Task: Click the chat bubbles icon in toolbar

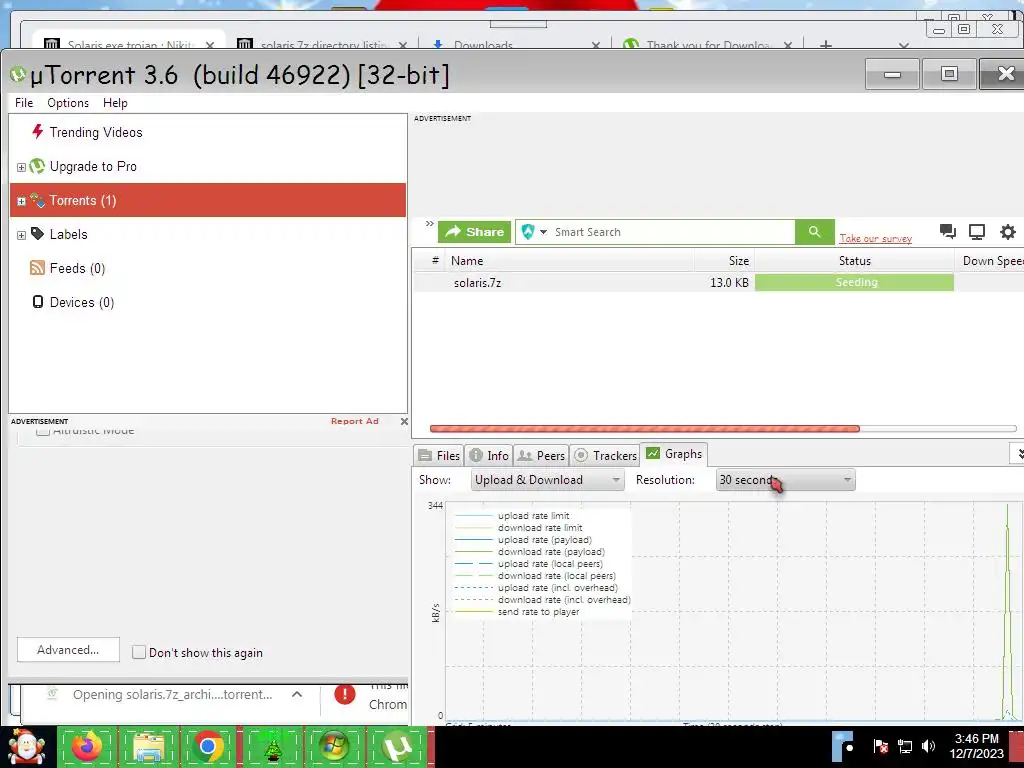Action: [x=948, y=231]
